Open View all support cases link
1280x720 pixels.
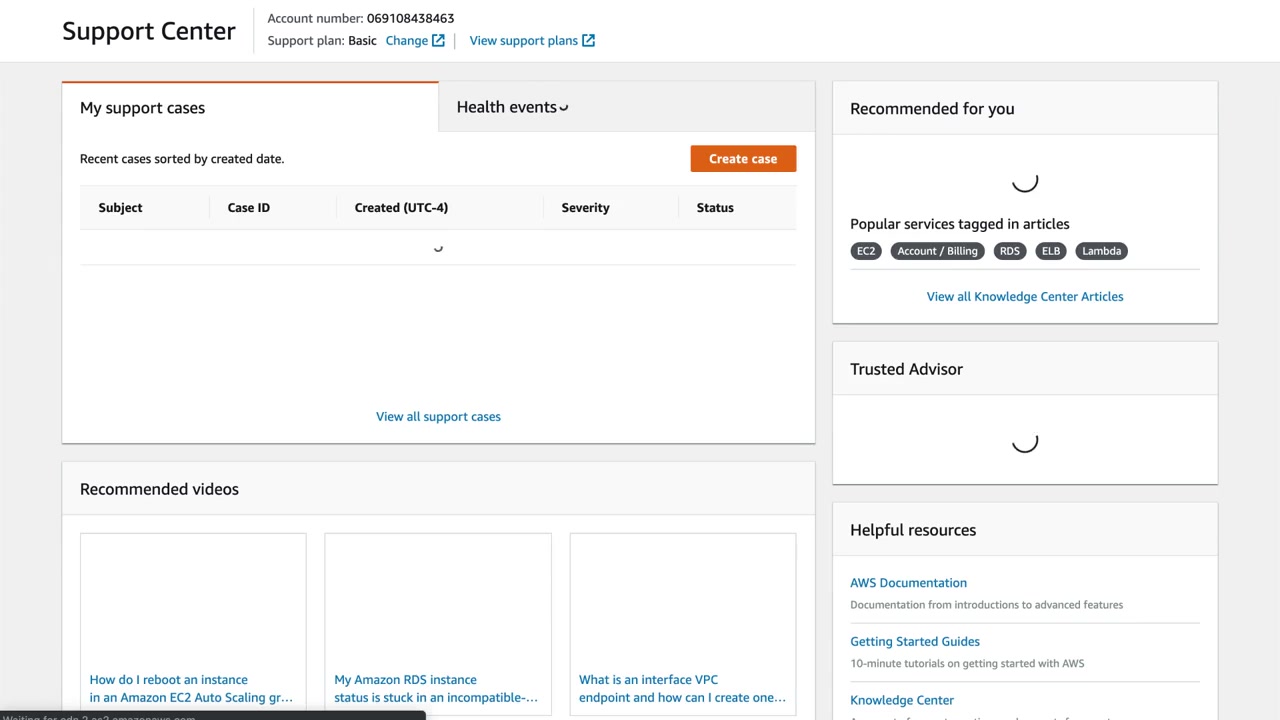438,417
